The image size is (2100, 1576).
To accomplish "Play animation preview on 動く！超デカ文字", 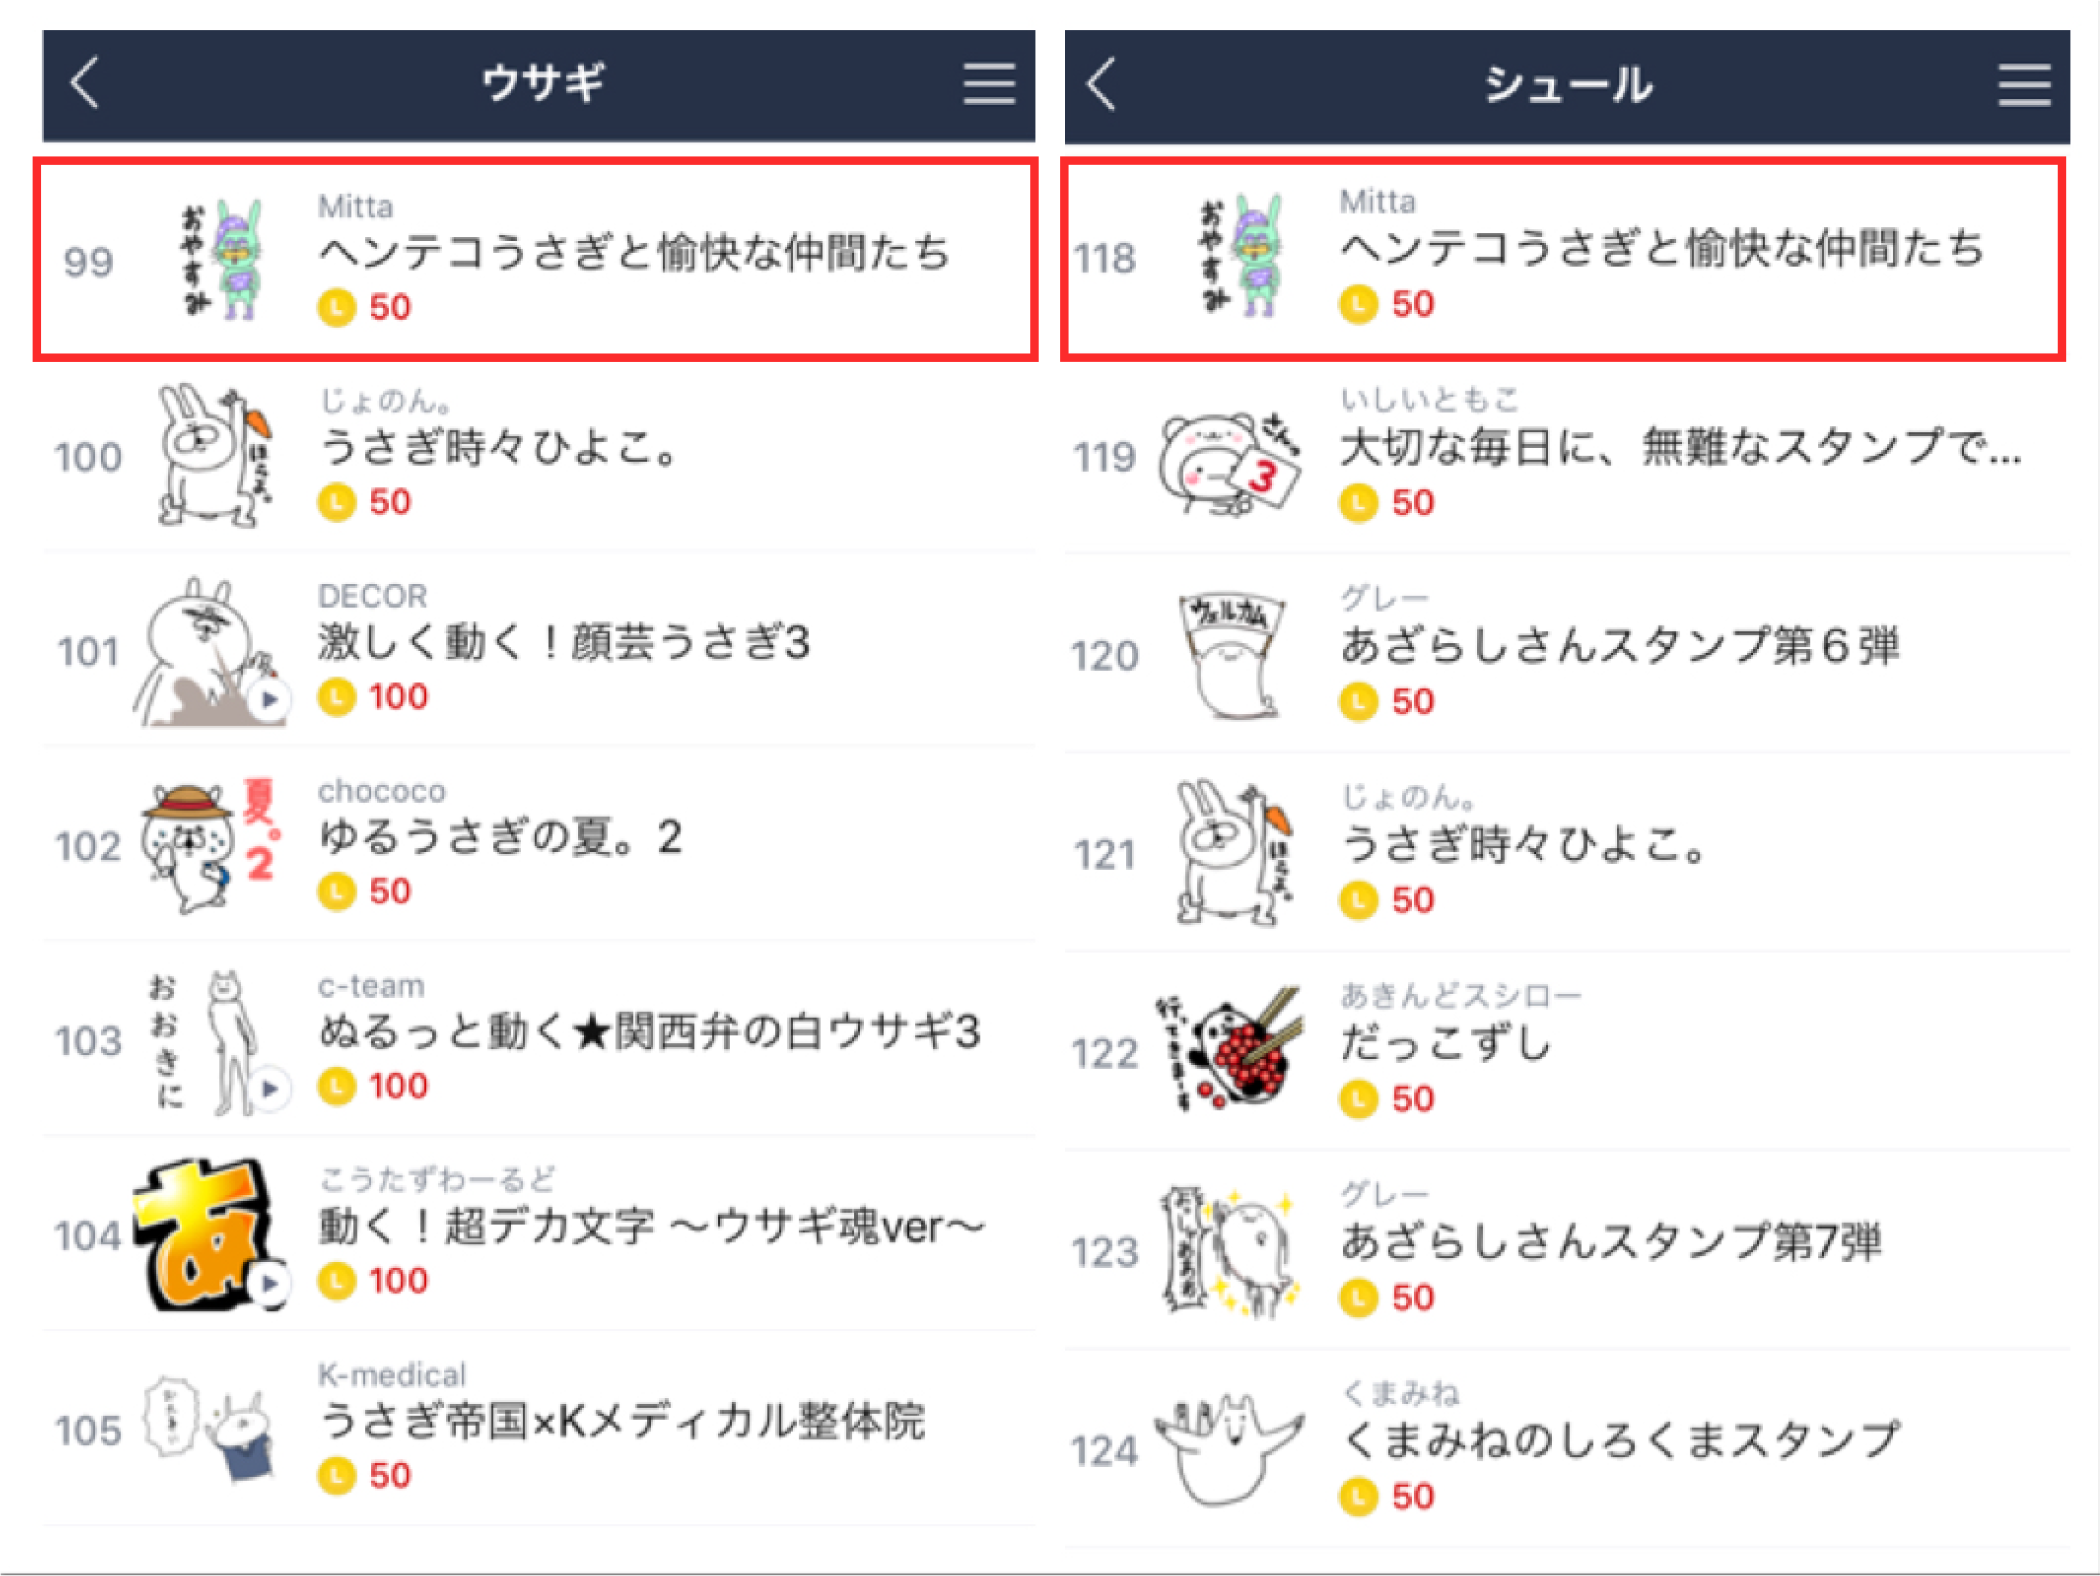I will click(270, 1283).
